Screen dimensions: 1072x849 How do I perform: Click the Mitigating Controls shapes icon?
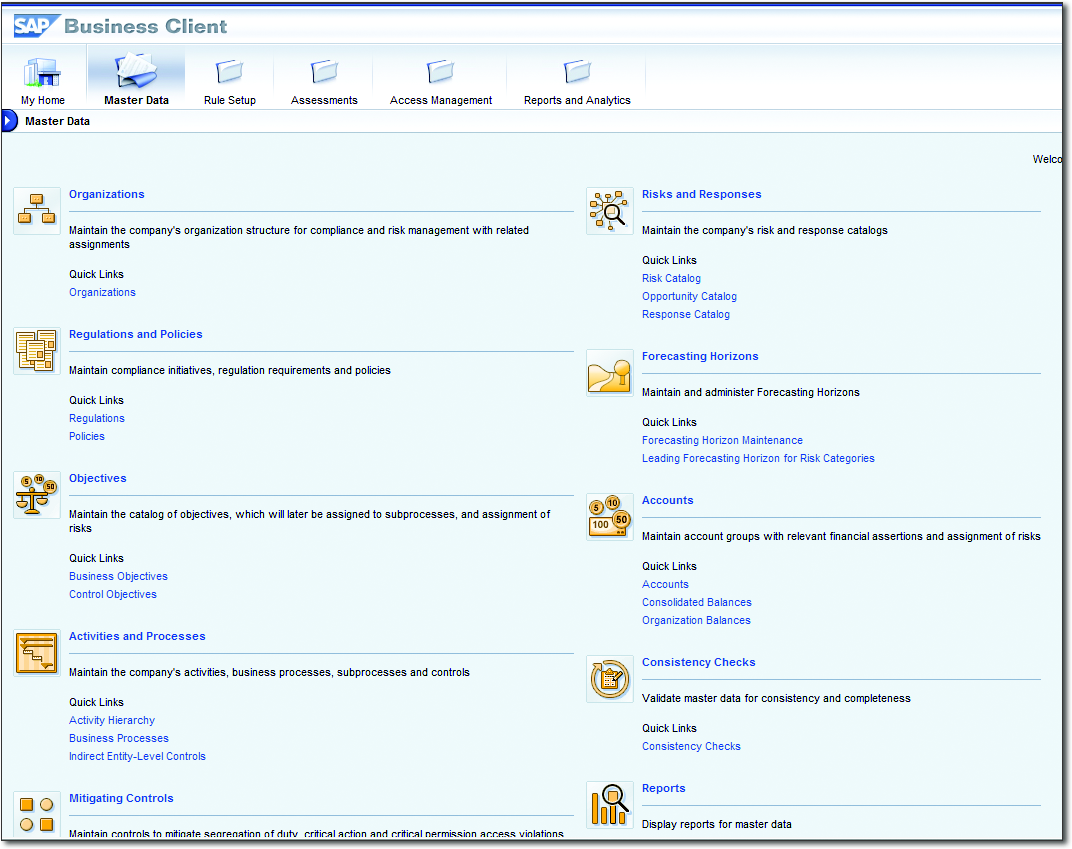tap(37, 814)
